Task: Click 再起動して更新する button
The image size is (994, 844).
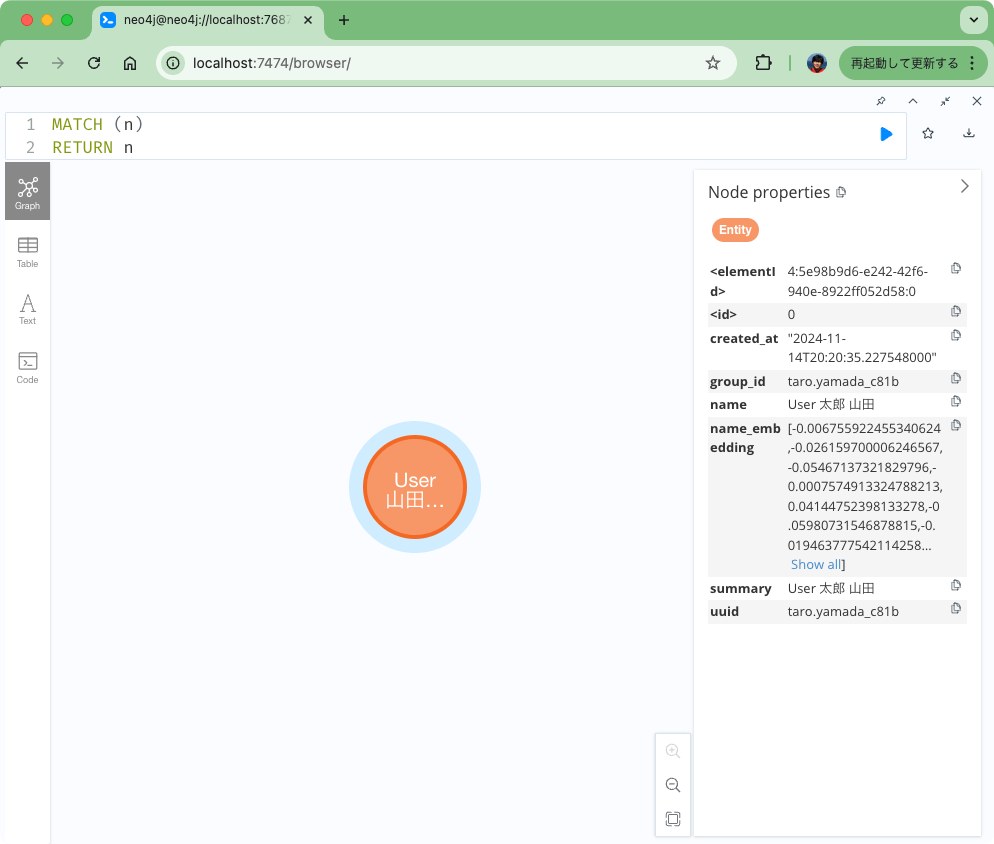Action: click(x=904, y=63)
